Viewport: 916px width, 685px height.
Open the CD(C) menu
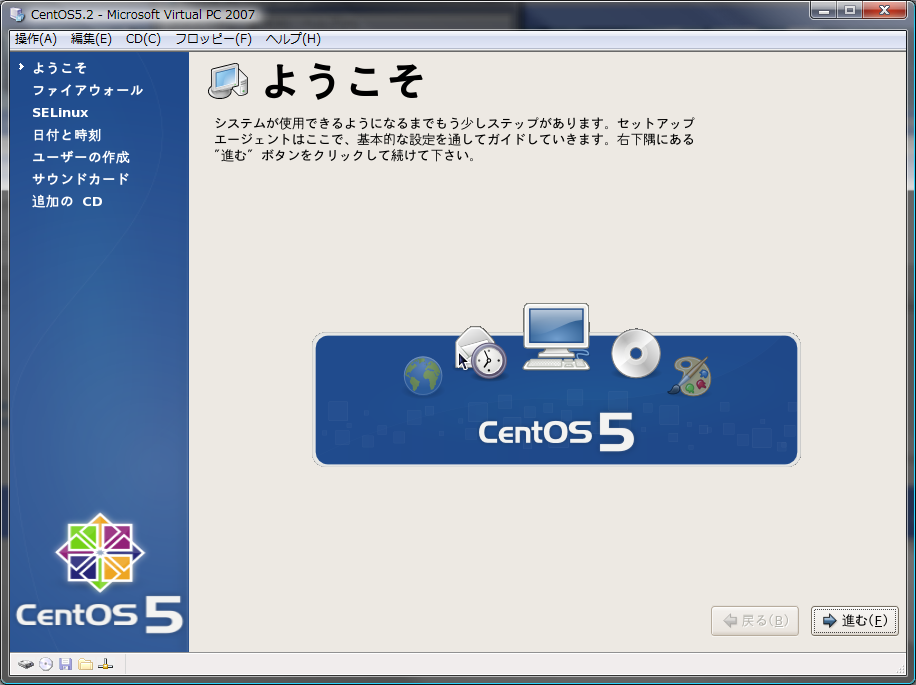click(x=143, y=39)
